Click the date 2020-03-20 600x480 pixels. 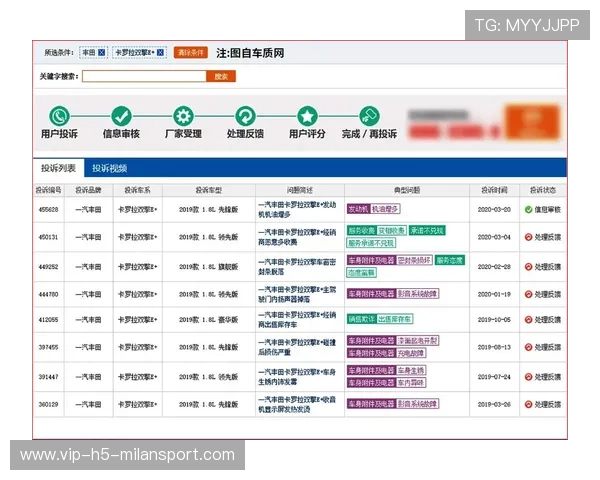pos(494,209)
